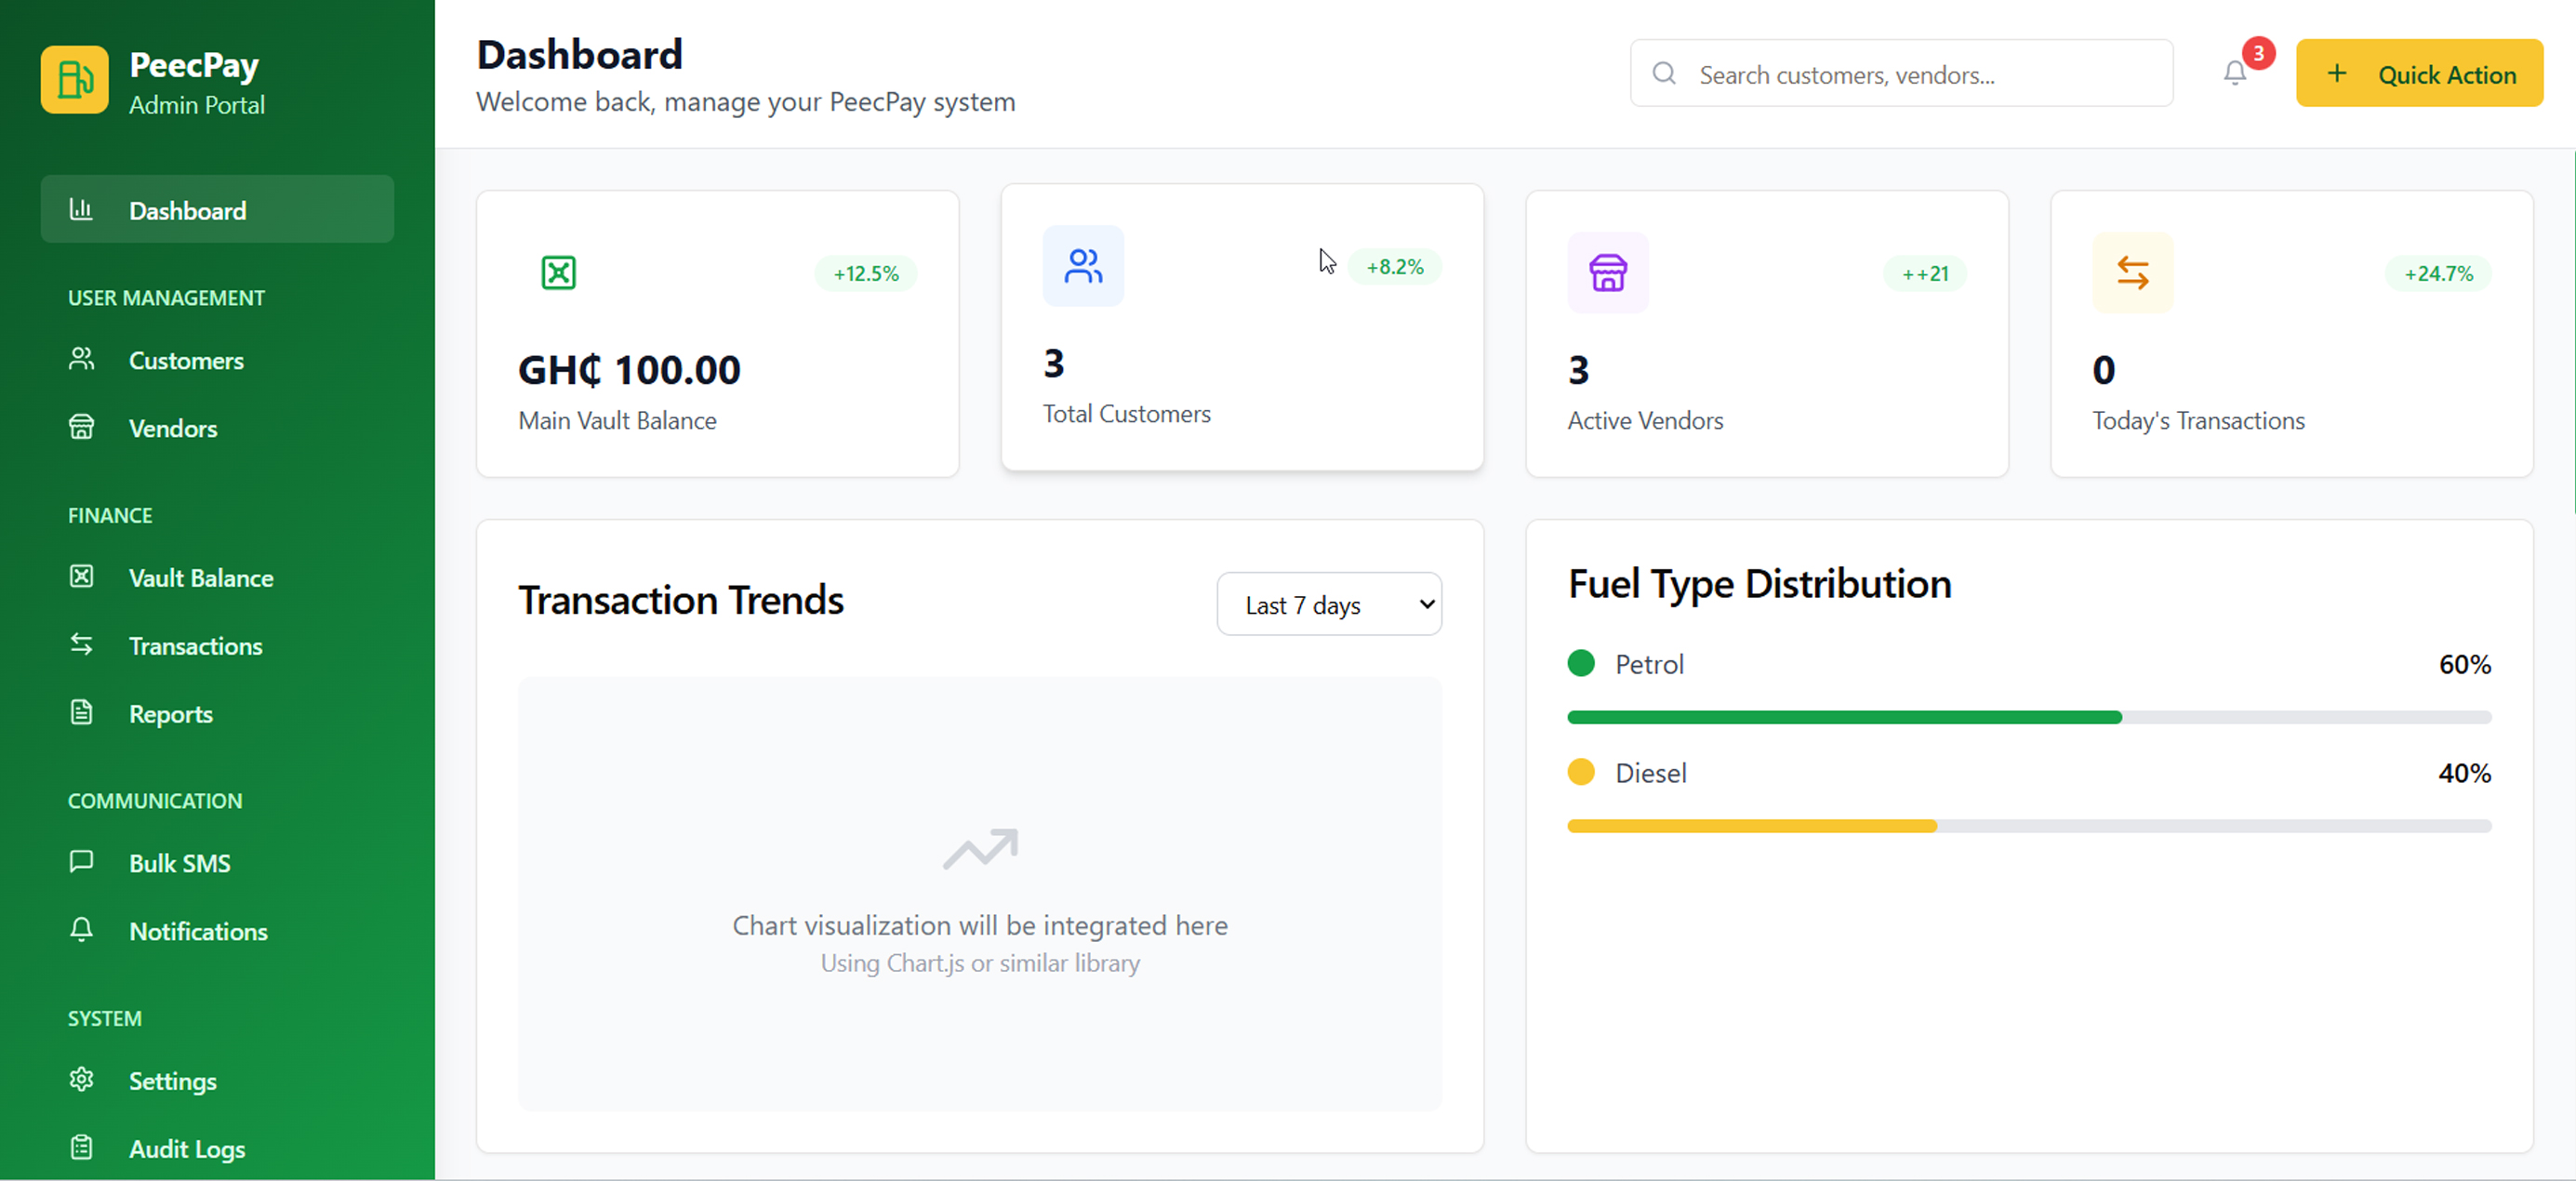Image resolution: width=2576 pixels, height=1181 pixels.
Task: Open Vault Balance via its sidebar icon
Action: tap(81, 577)
